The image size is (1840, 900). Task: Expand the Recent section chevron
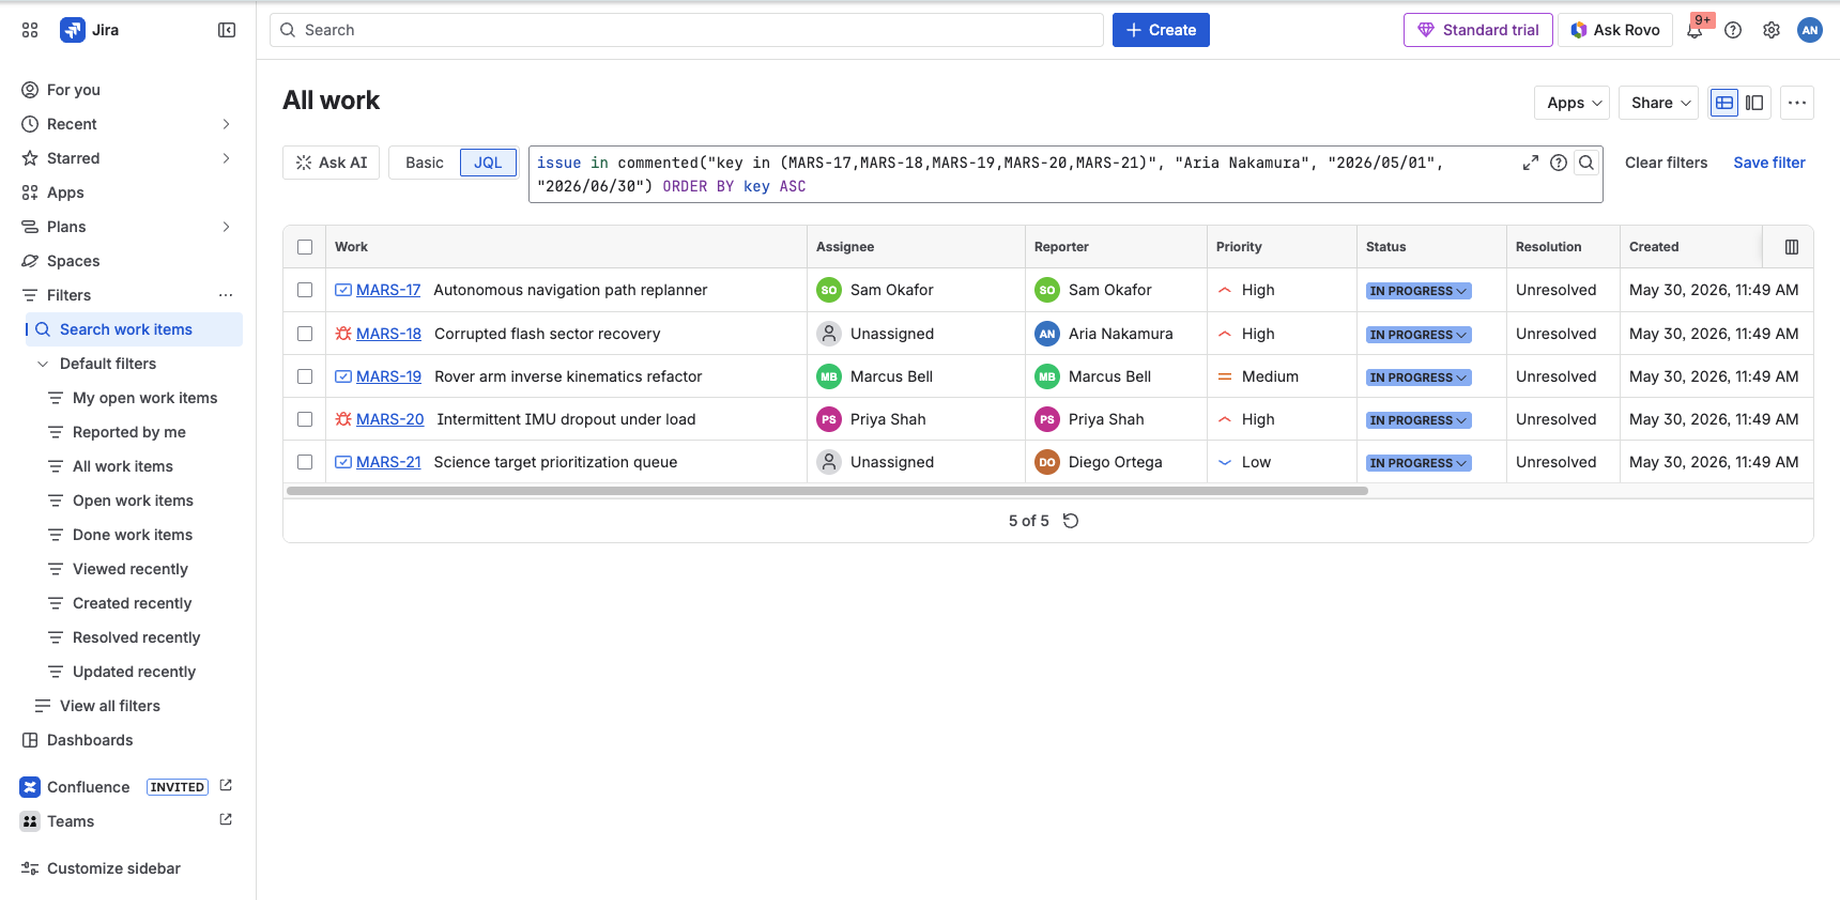click(x=226, y=124)
